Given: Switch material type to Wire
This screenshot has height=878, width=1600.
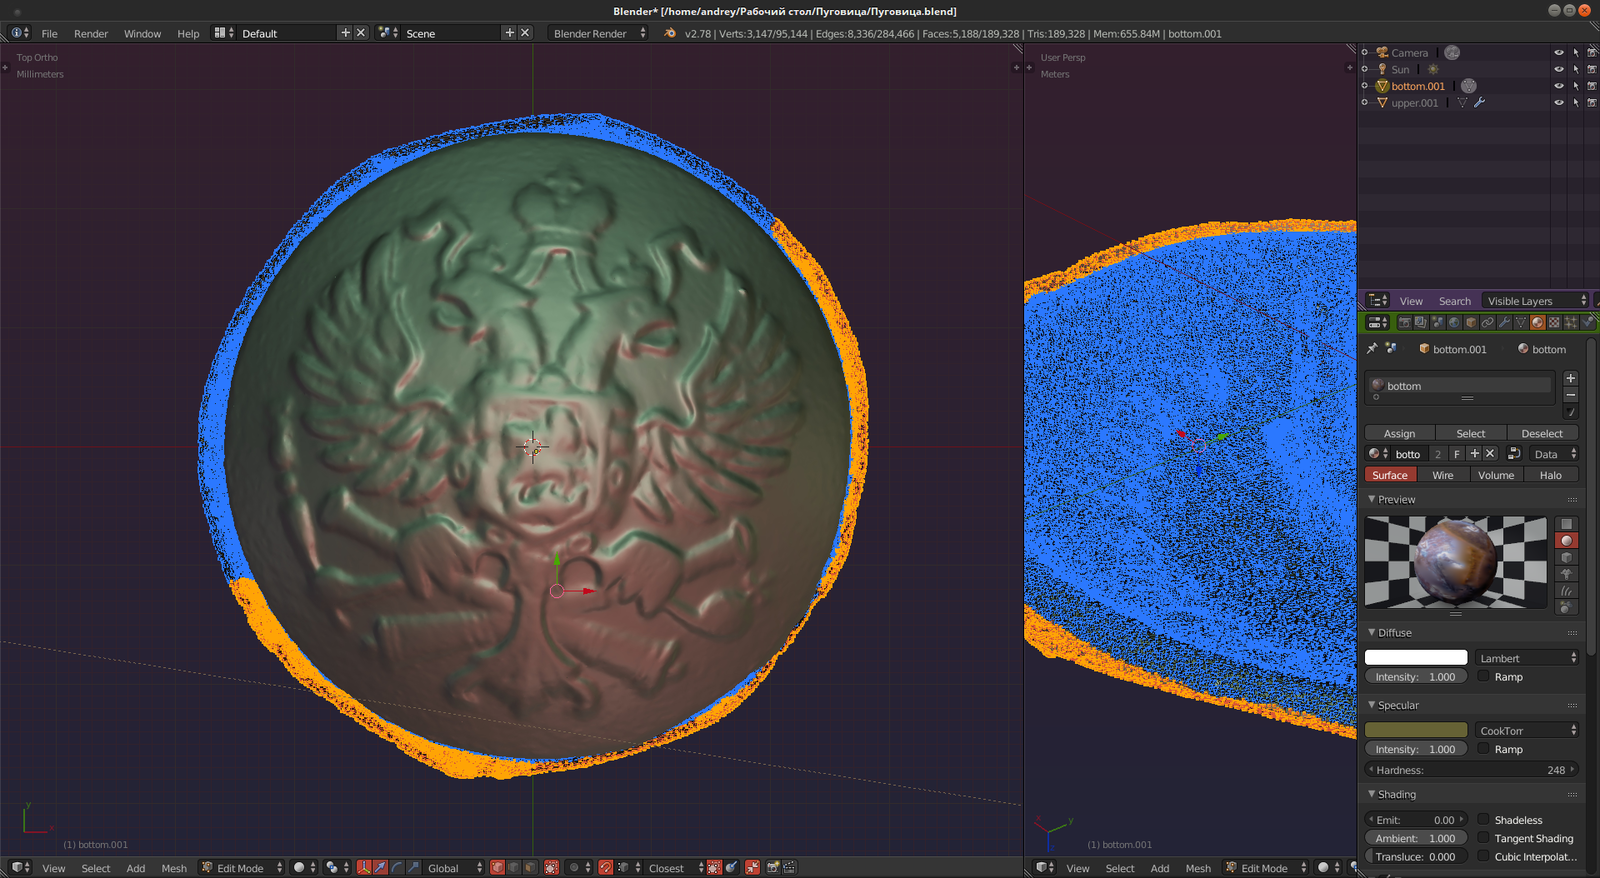Looking at the screenshot, I should [x=1443, y=475].
